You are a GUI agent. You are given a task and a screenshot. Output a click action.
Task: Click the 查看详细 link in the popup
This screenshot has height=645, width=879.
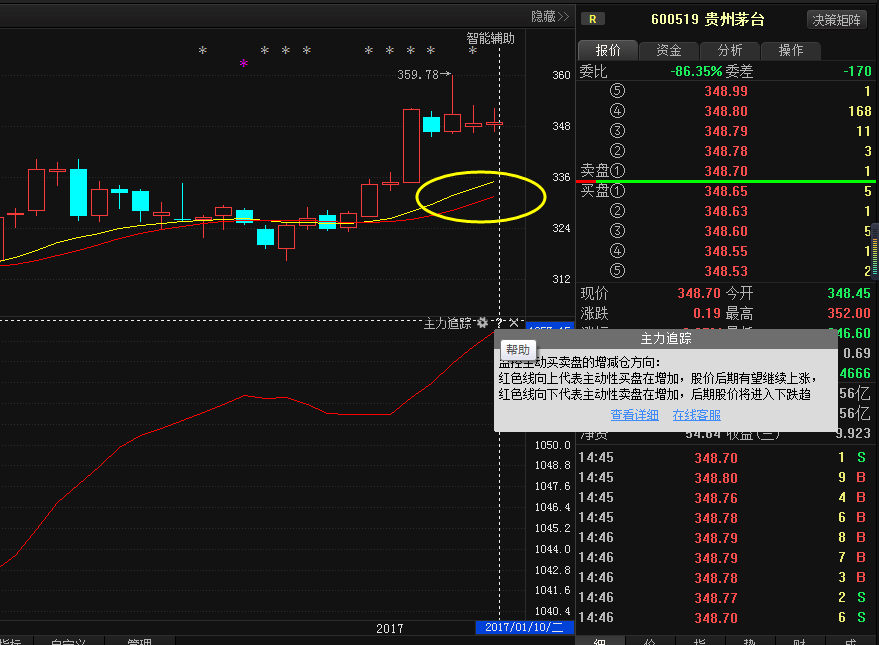click(x=633, y=414)
